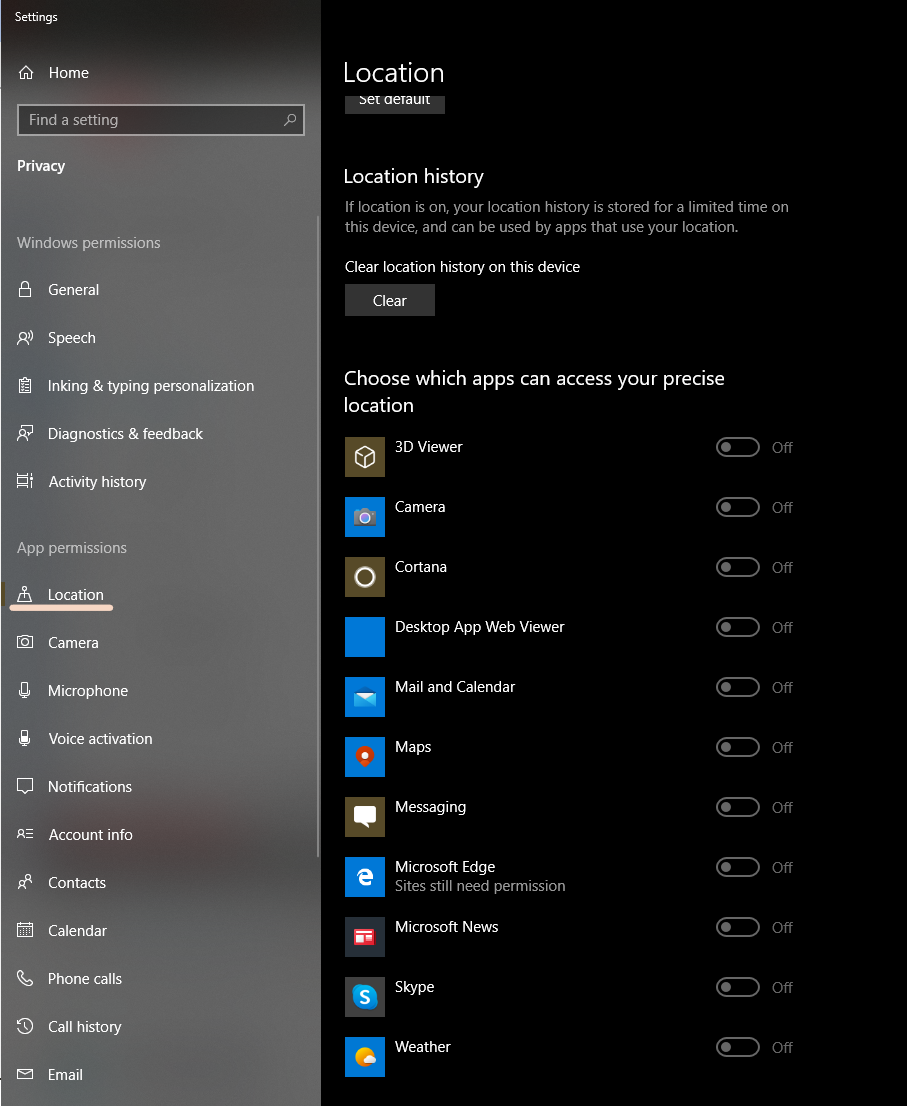Viewport: 907px width, 1106px height.
Task: Click the Microsoft Edge app icon
Action: [x=365, y=877]
